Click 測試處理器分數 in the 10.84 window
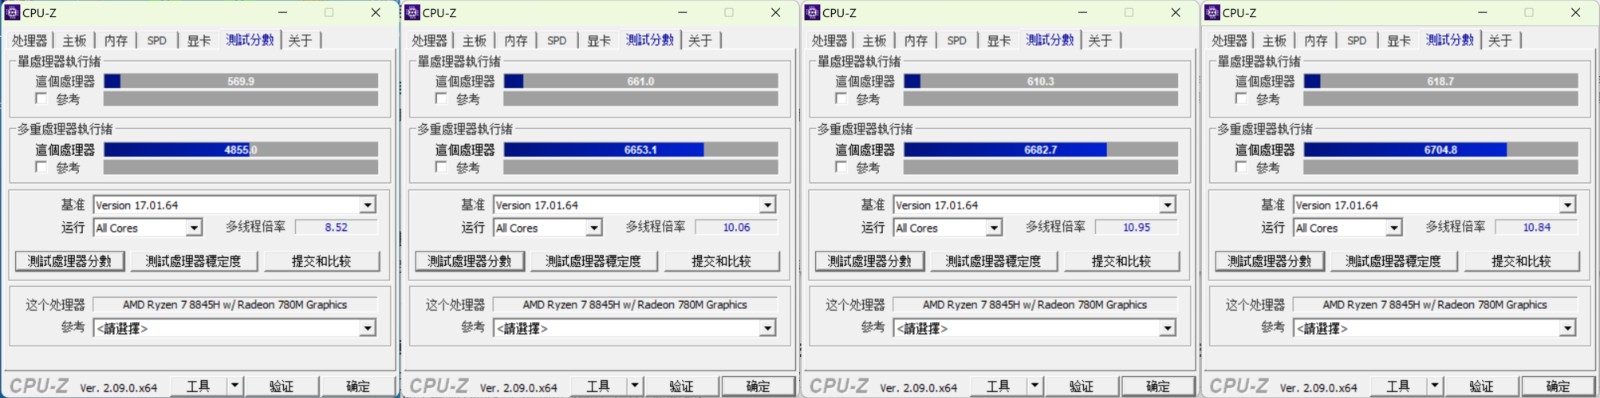This screenshot has width=1600, height=398. (1270, 261)
